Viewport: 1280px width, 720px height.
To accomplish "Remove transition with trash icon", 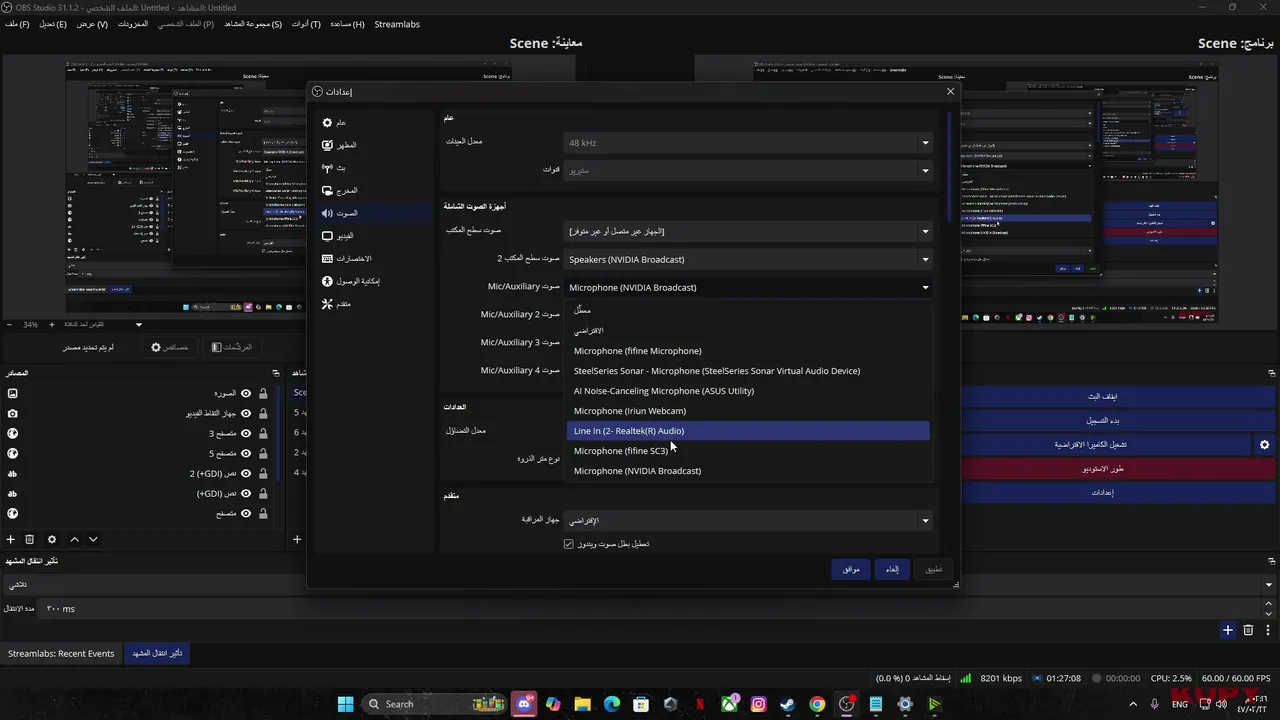I will tap(1248, 630).
